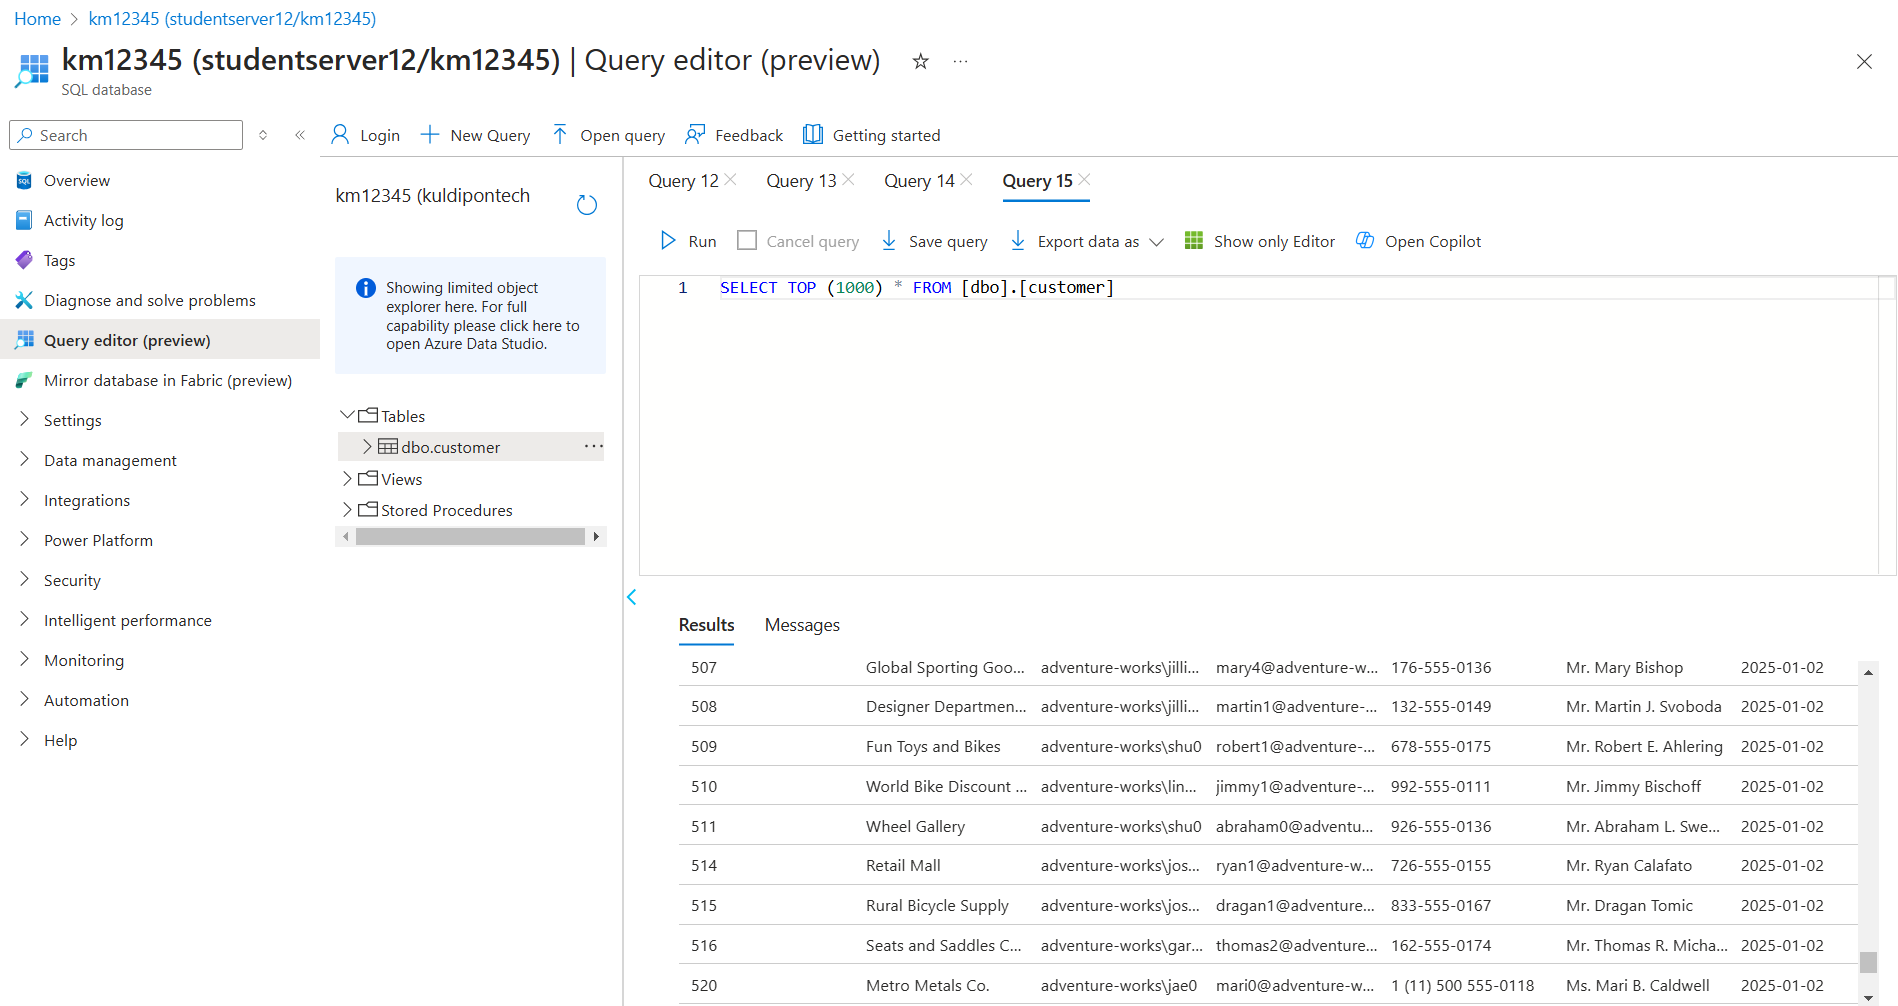
Task: Click the Cancel query checkbox
Action: [x=747, y=241]
